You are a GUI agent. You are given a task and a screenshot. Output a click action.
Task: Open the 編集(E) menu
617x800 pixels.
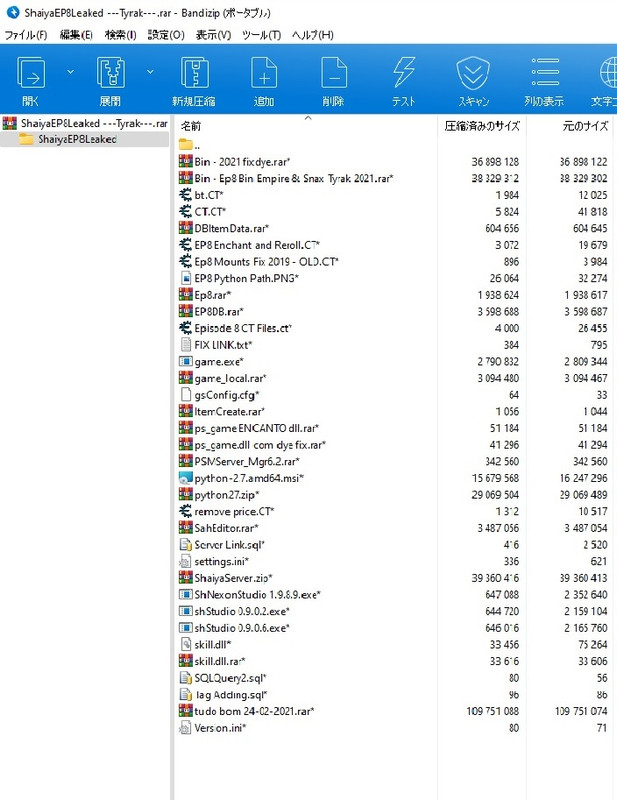(x=76, y=35)
